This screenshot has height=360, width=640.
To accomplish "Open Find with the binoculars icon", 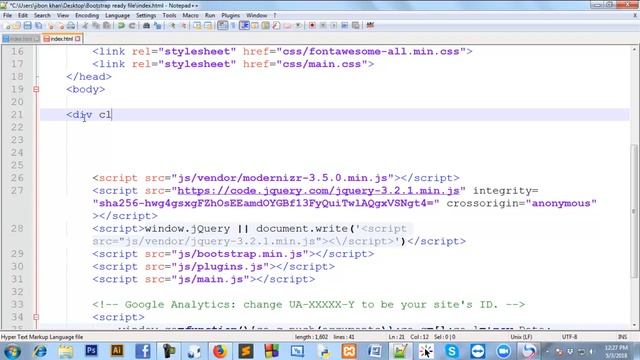I will [x=146, y=26].
